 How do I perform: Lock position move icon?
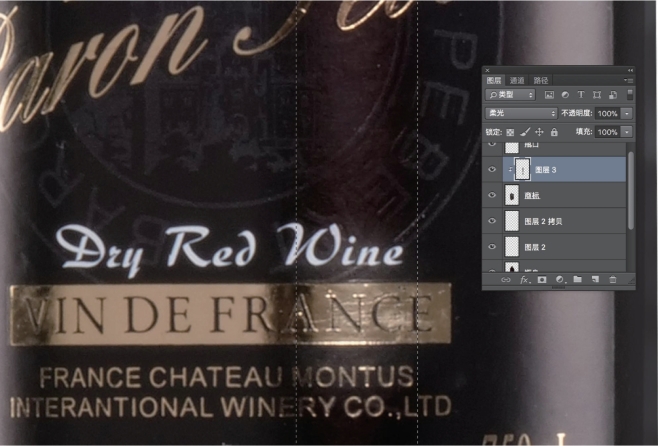click(x=539, y=132)
